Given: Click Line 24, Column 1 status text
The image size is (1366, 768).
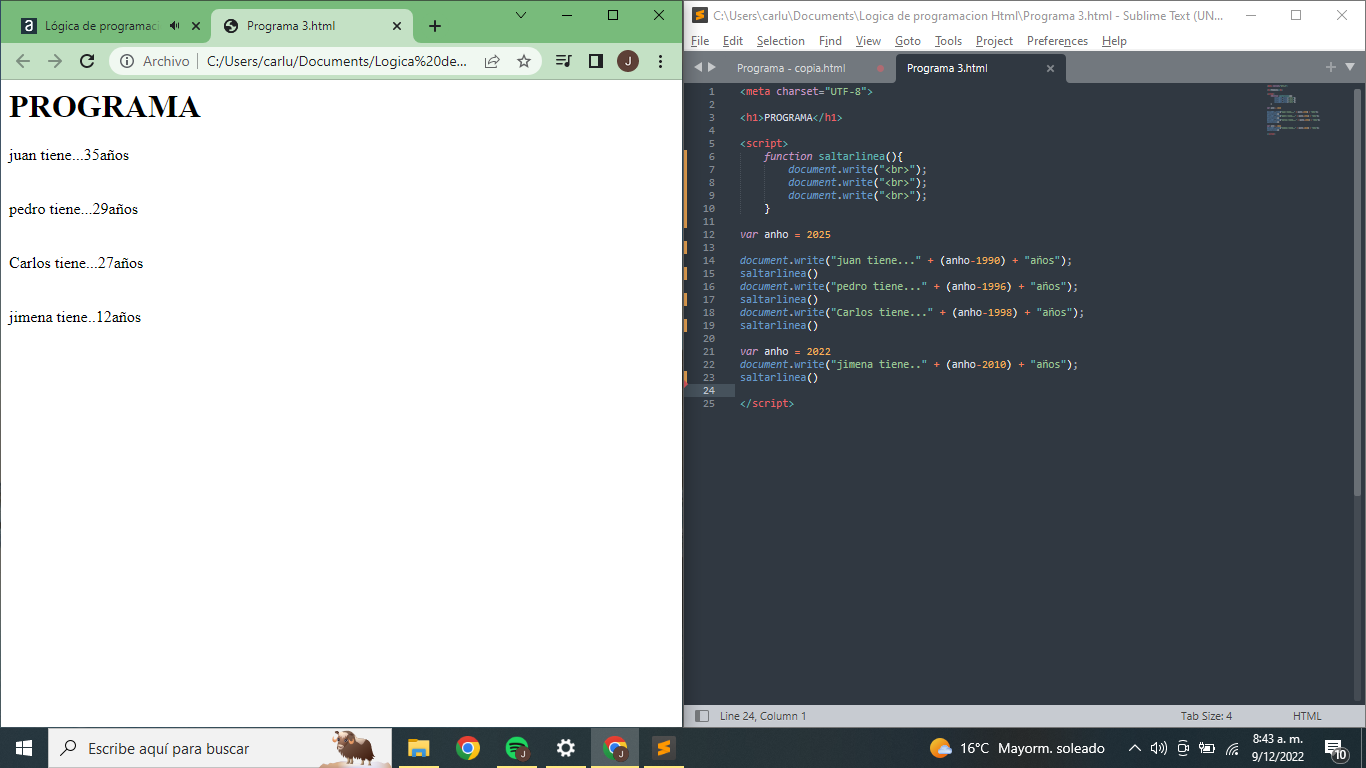Looking at the screenshot, I should click(763, 716).
